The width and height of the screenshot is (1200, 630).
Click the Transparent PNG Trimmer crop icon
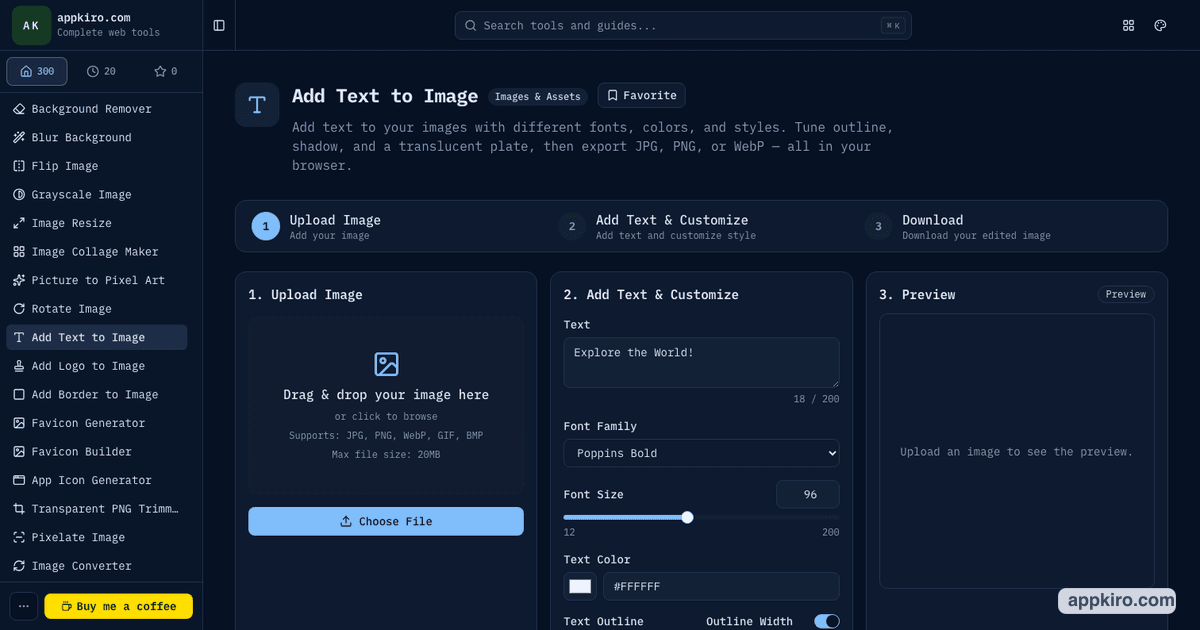tap(19, 509)
